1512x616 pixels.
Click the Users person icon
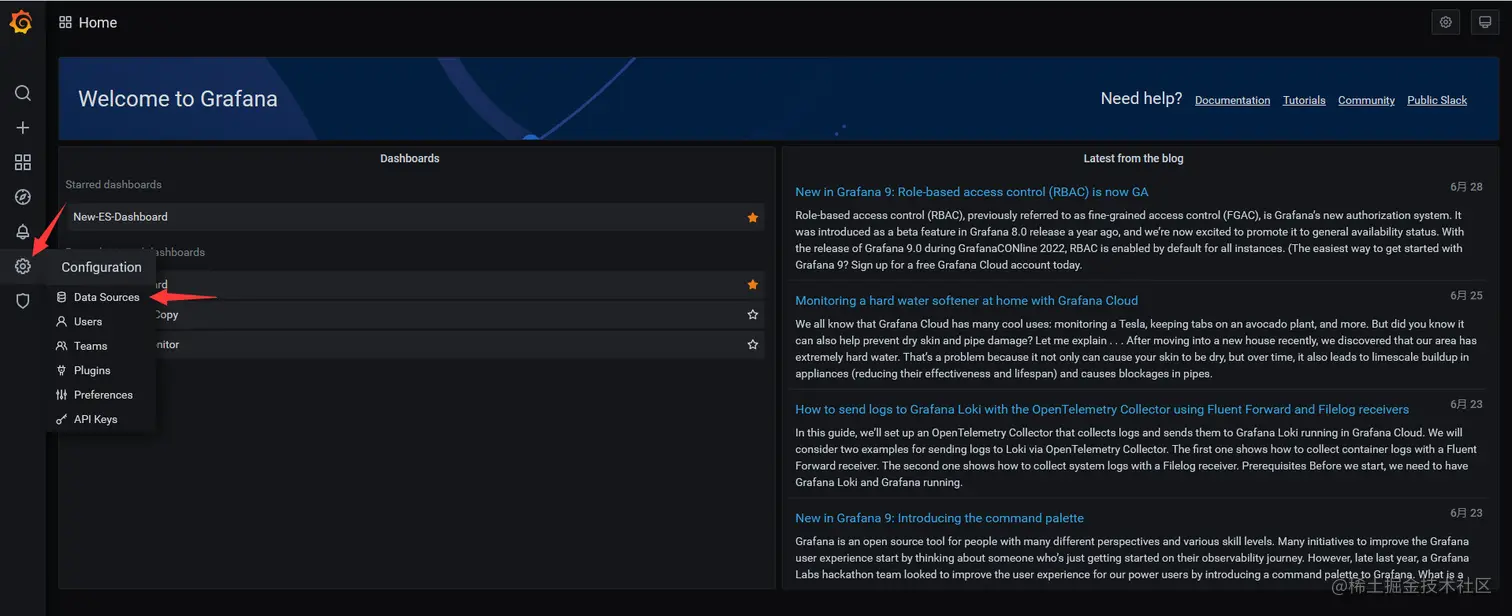click(62, 322)
